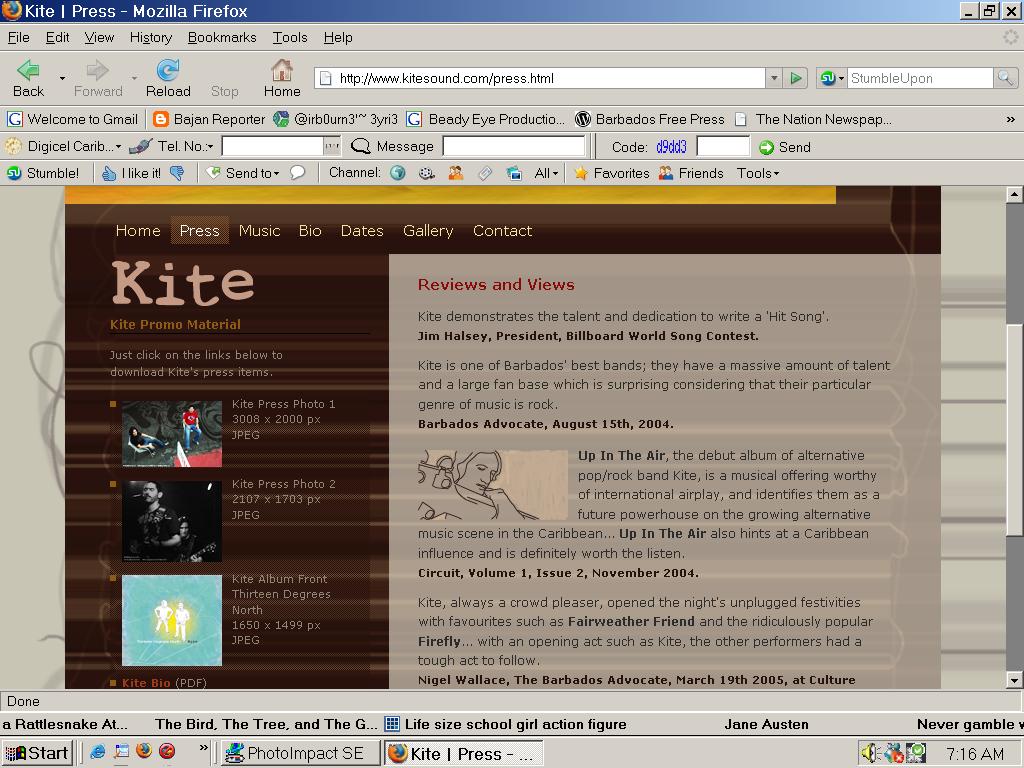Switch to the Music tab on the Kite site
Viewport: 1024px width, 768px height.
click(259, 231)
